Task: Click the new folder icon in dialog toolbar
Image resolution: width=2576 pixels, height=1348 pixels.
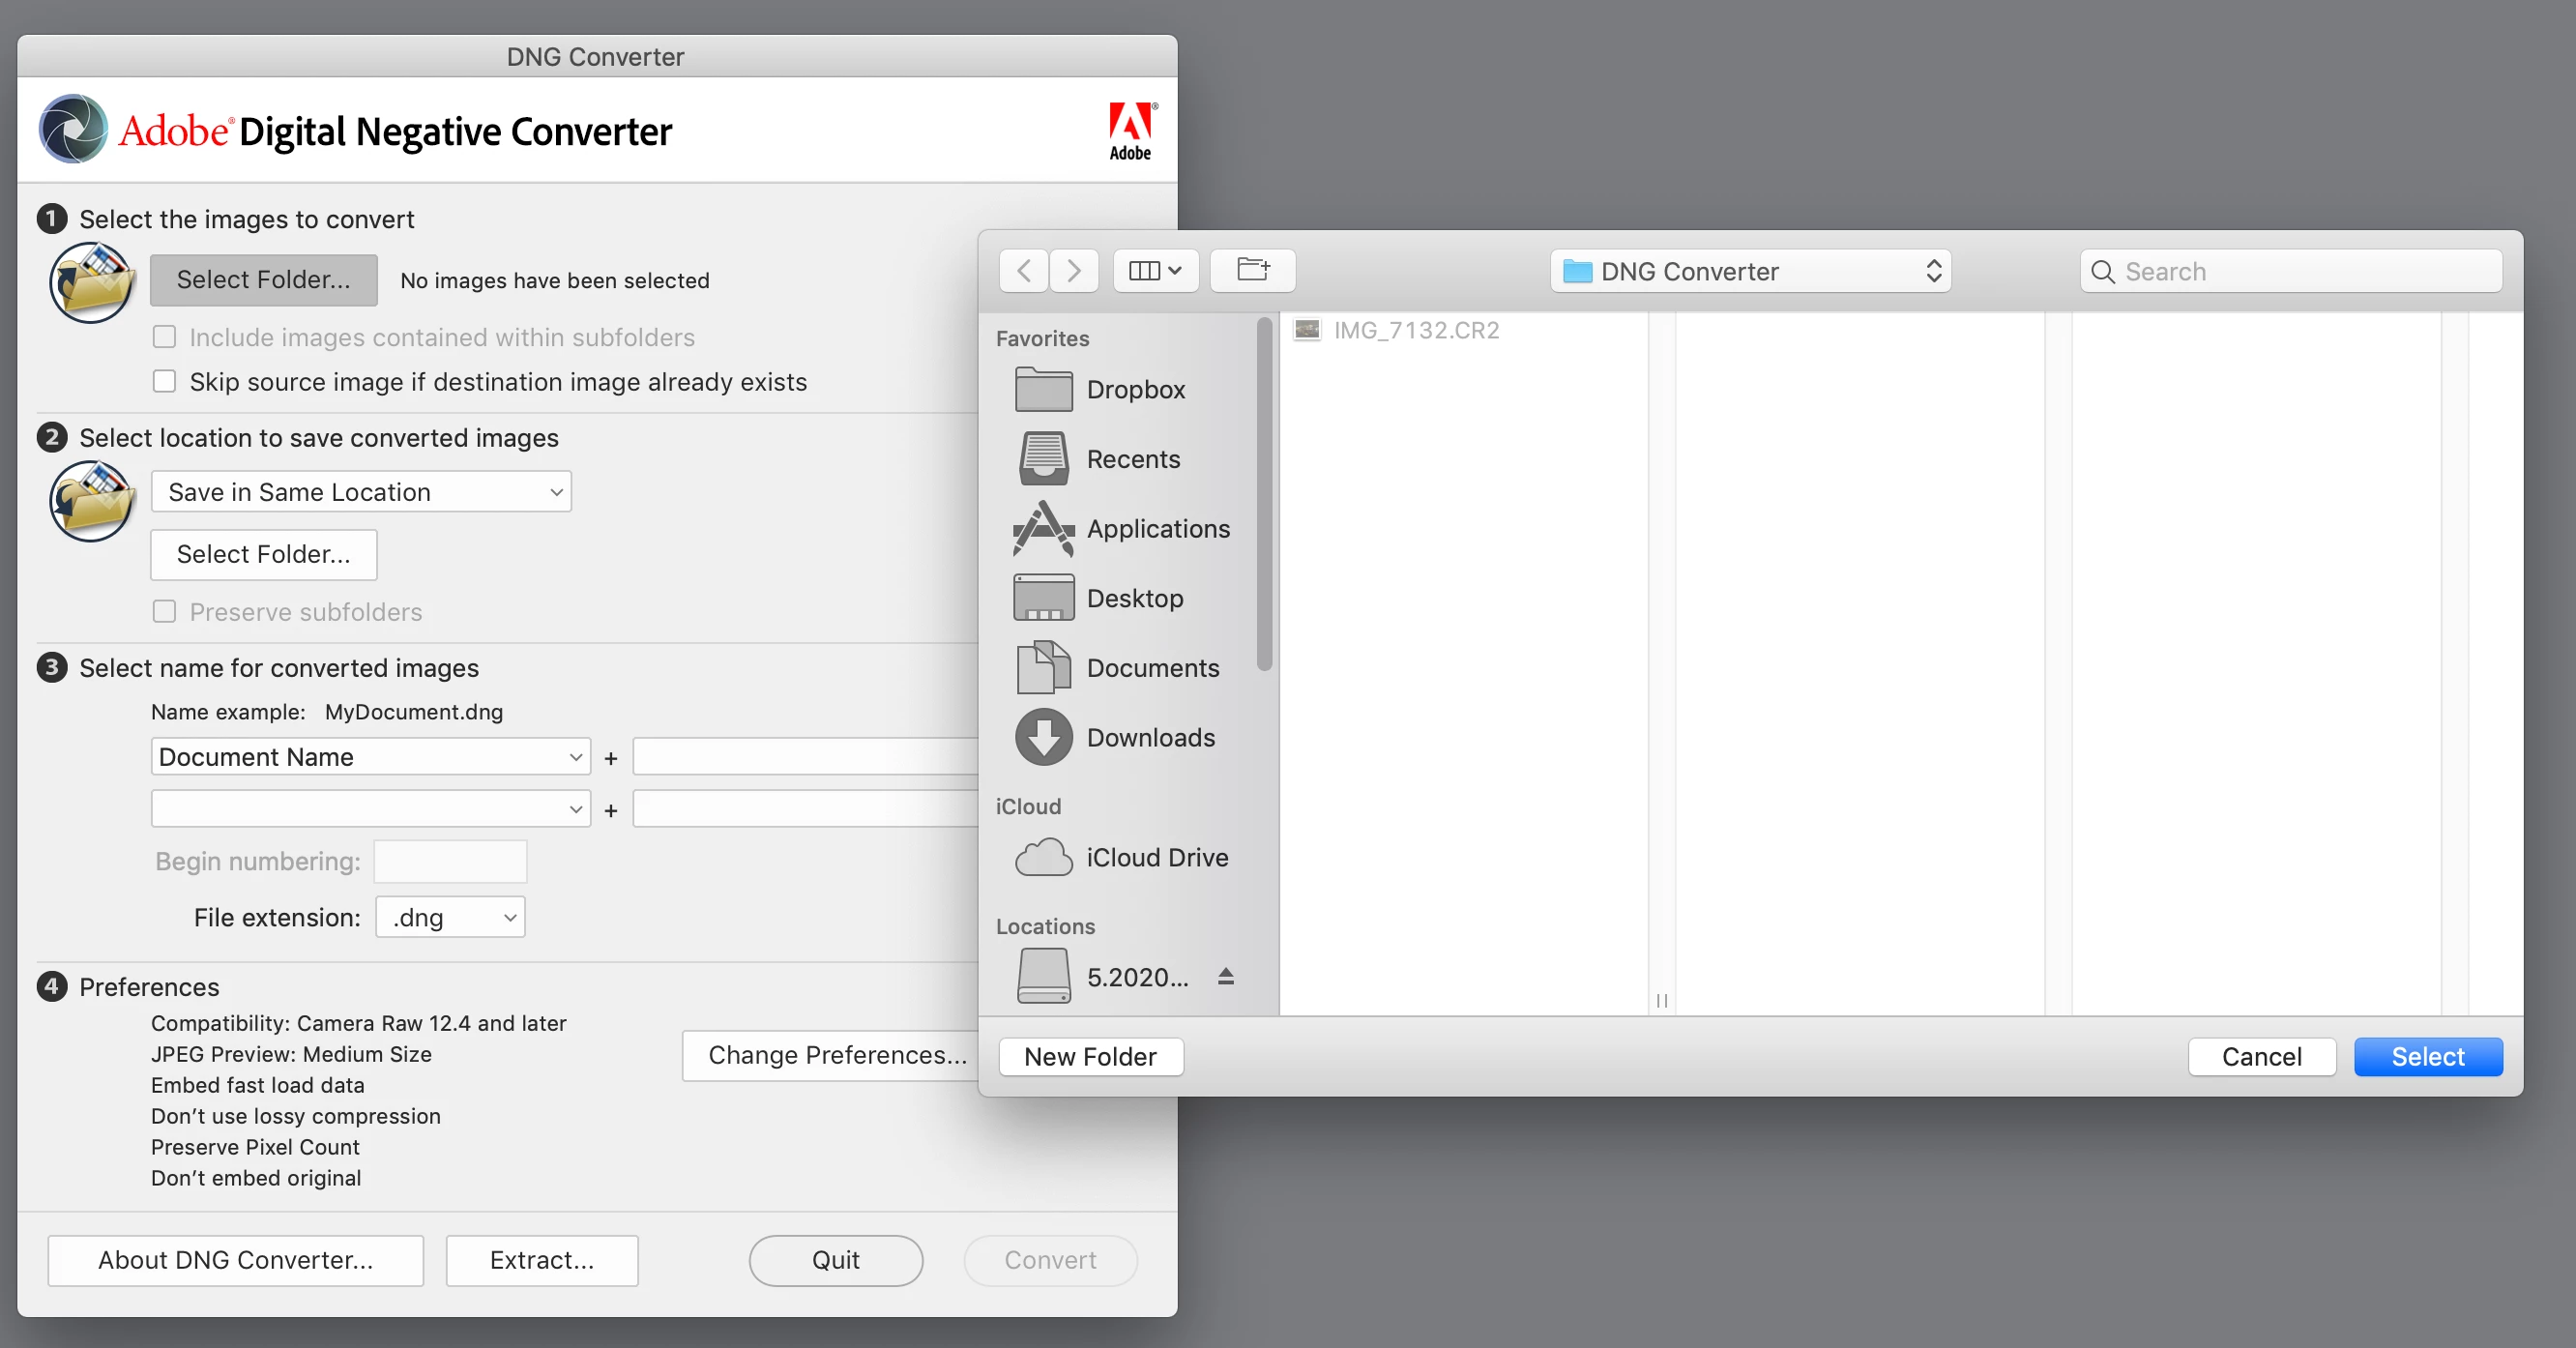Action: point(1252,270)
